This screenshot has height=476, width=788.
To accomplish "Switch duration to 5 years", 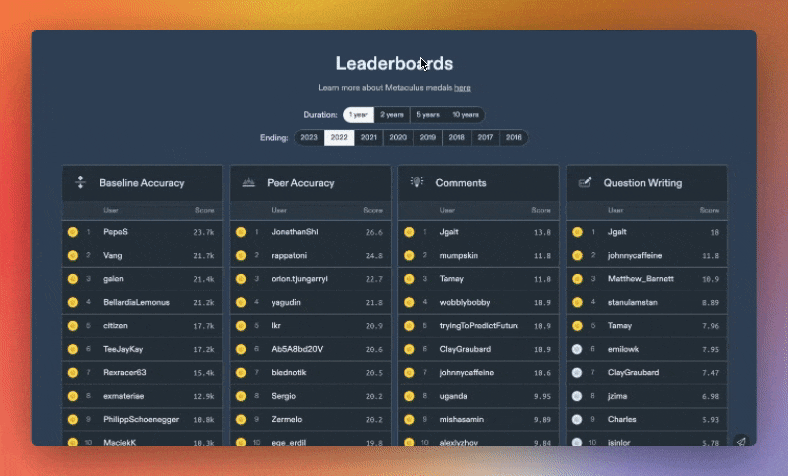I will click(x=428, y=115).
